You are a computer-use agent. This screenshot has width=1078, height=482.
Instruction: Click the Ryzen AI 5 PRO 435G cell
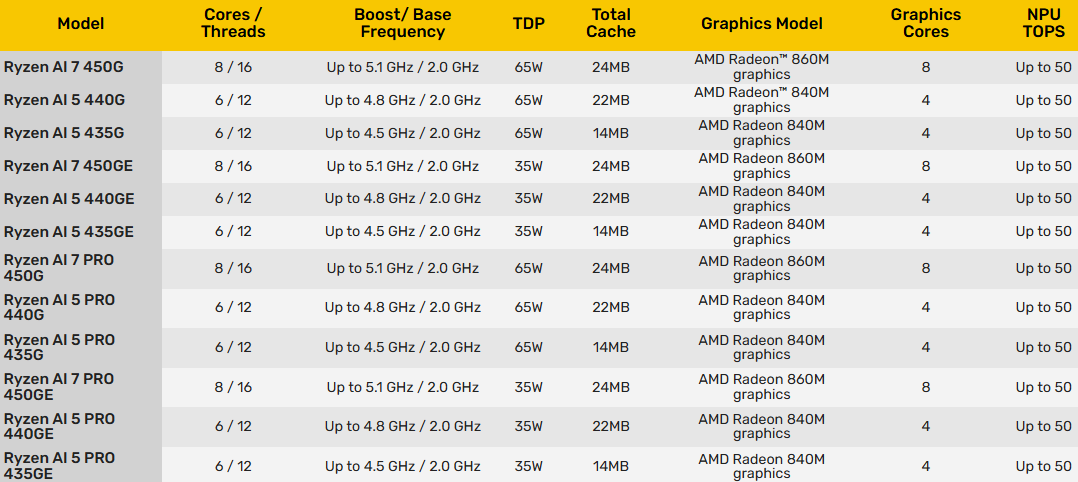59,347
